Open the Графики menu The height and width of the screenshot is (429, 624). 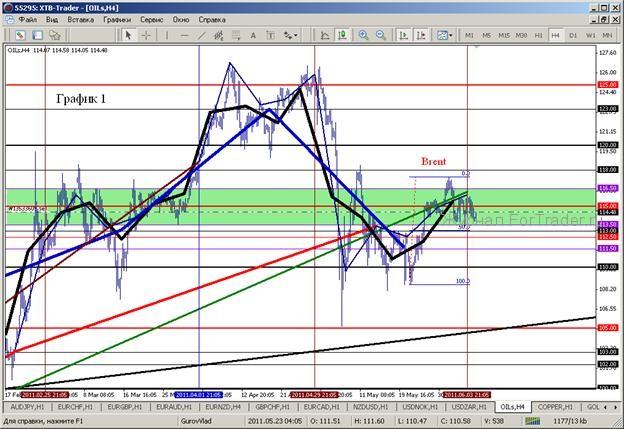click(115, 19)
